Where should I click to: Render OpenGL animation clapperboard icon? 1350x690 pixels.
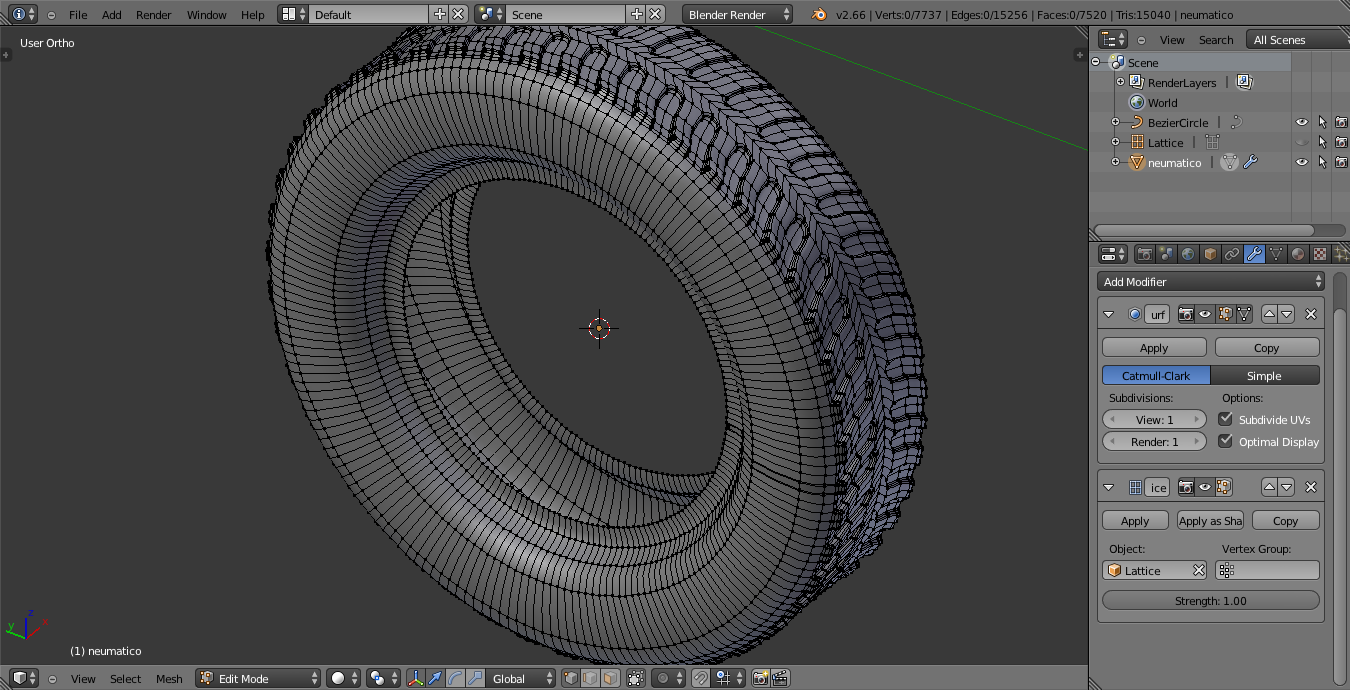tap(780, 678)
